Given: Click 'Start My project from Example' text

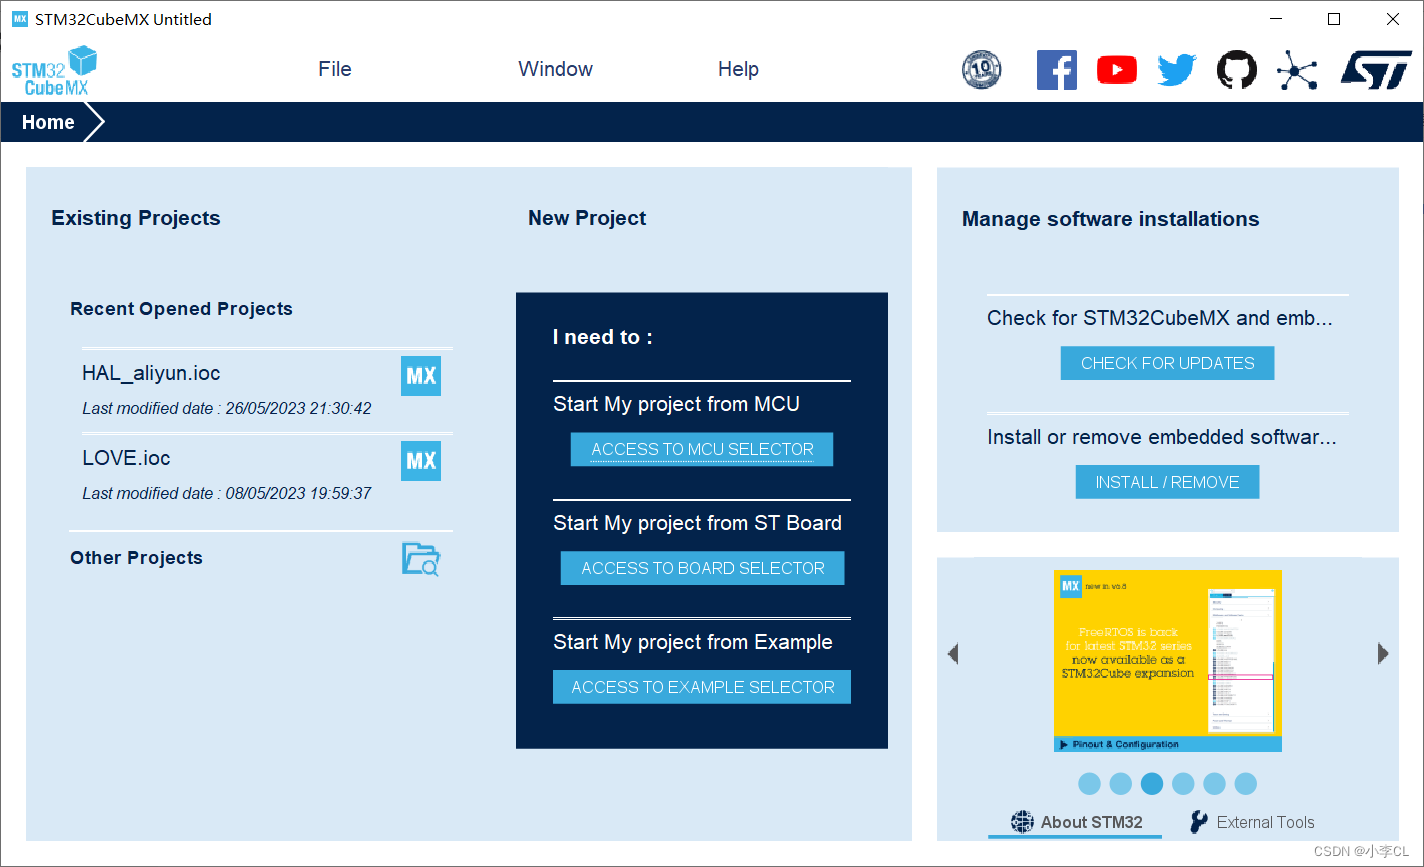Looking at the screenshot, I should [693, 642].
